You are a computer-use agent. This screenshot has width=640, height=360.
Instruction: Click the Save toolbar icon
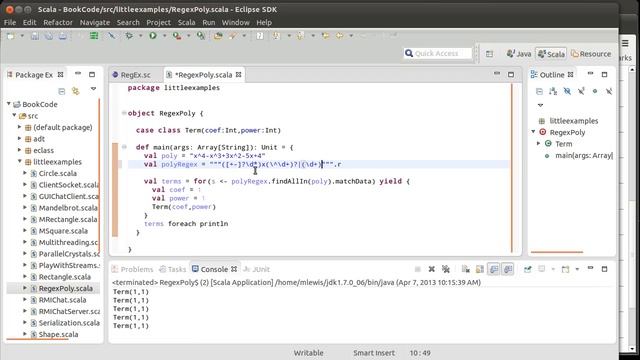point(35,36)
